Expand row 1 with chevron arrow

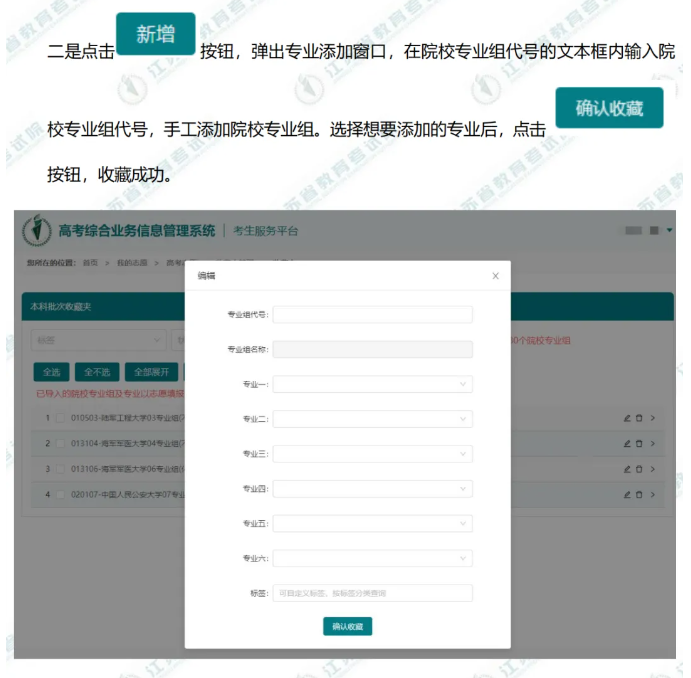pyautogui.click(x=653, y=418)
